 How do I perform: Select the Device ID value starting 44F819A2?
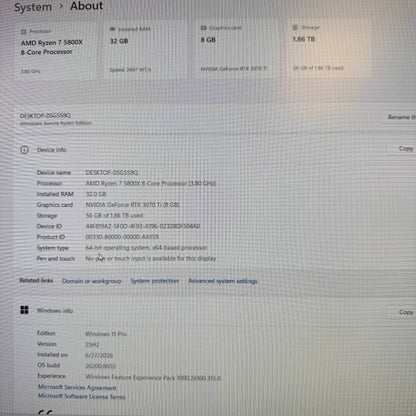pyautogui.click(x=143, y=226)
